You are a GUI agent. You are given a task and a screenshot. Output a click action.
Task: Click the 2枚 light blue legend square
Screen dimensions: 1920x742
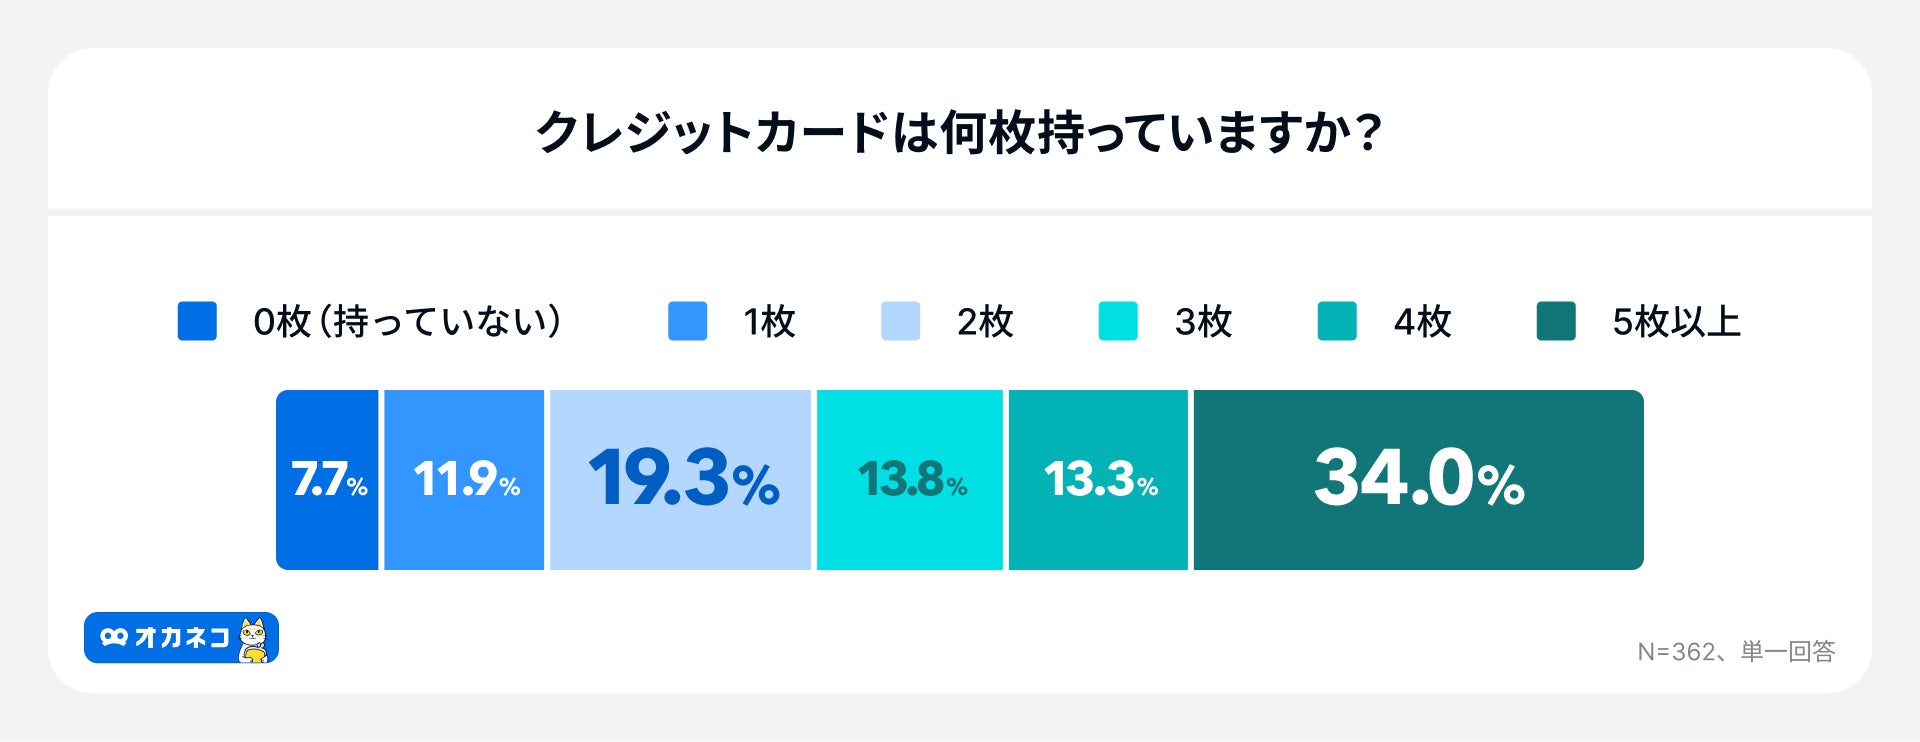point(900,321)
